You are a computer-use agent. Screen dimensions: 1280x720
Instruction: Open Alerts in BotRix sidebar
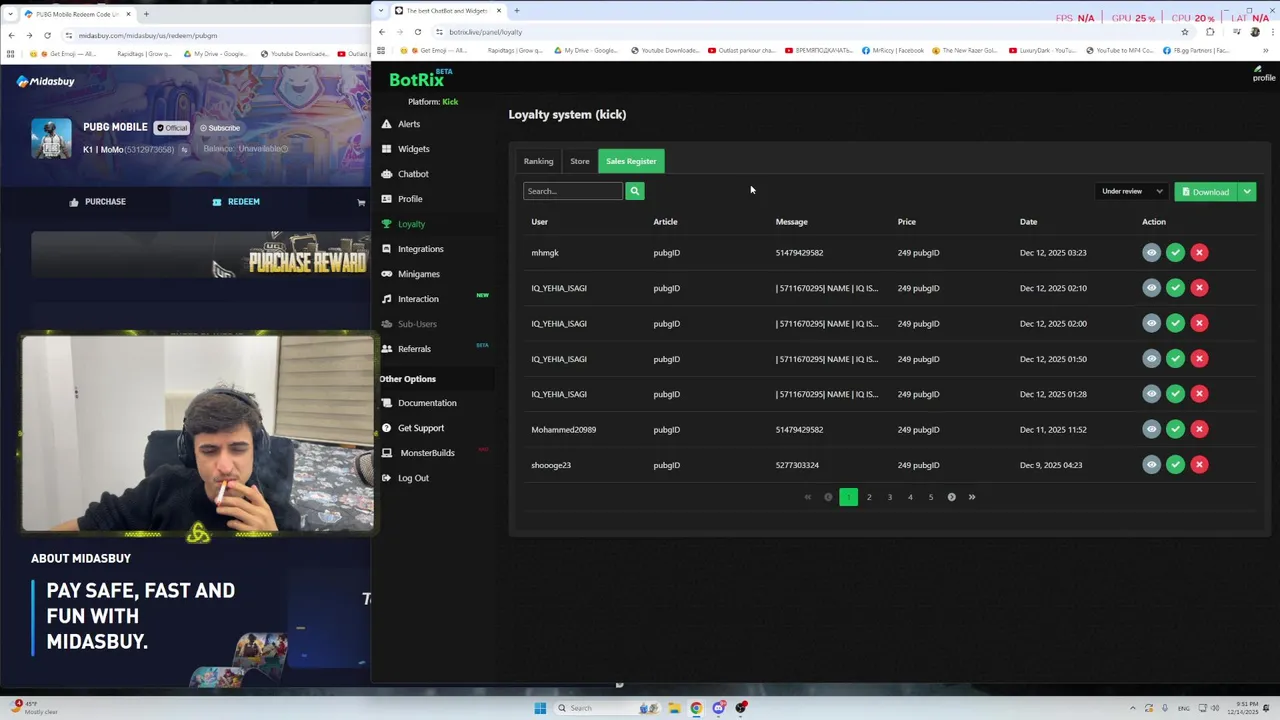(409, 124)
